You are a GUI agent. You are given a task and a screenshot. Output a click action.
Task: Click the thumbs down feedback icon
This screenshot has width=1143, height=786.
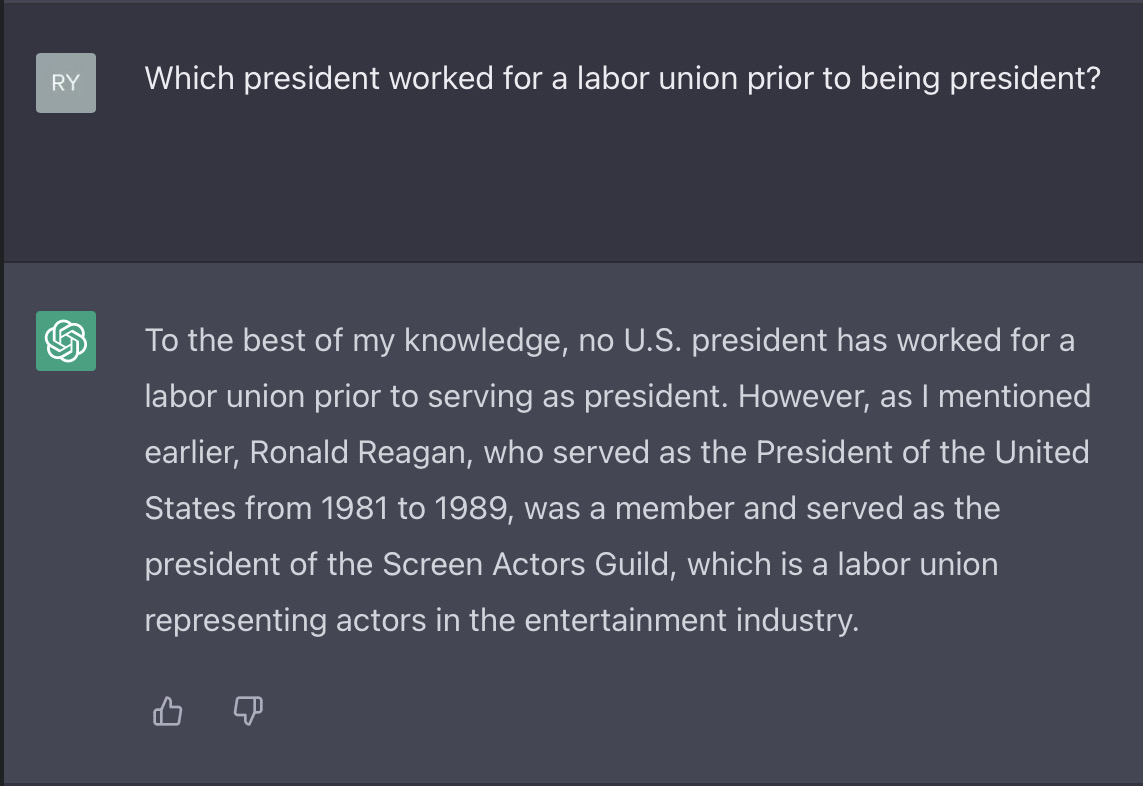pyautogui.click(x=248, y=711)
